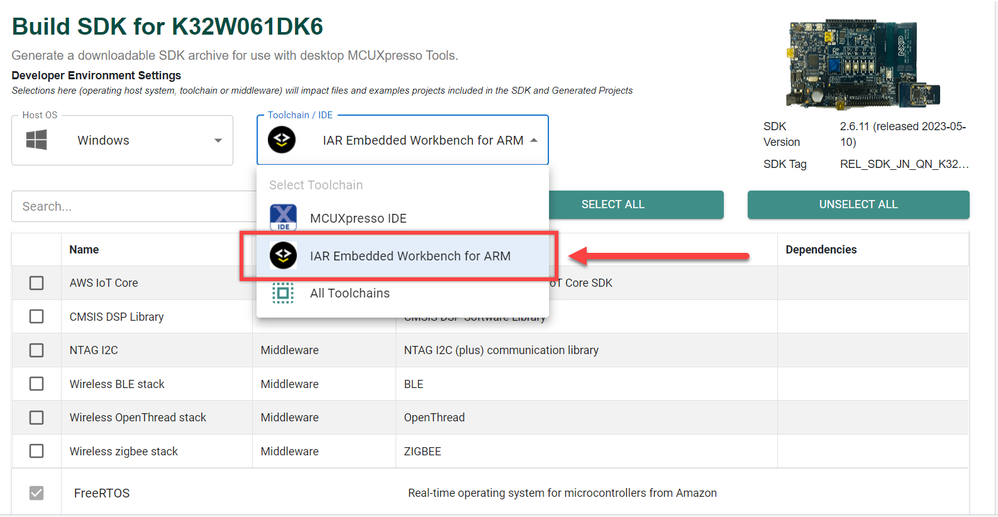The height and width of the screenshot is (517, 998).
Task: Open the Host OS dropdown arrow
Action: [x=218, y=141]
